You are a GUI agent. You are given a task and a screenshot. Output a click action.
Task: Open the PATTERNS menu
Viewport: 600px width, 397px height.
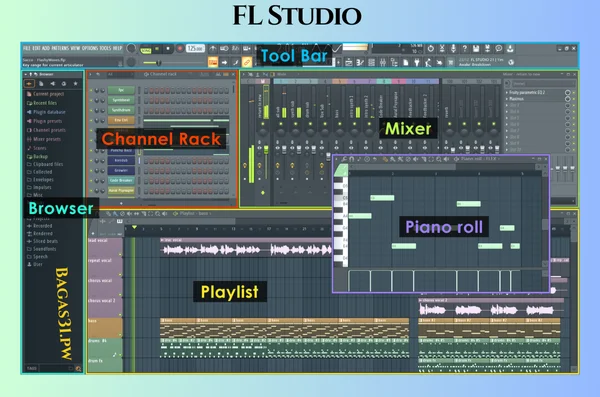[60, 48]
